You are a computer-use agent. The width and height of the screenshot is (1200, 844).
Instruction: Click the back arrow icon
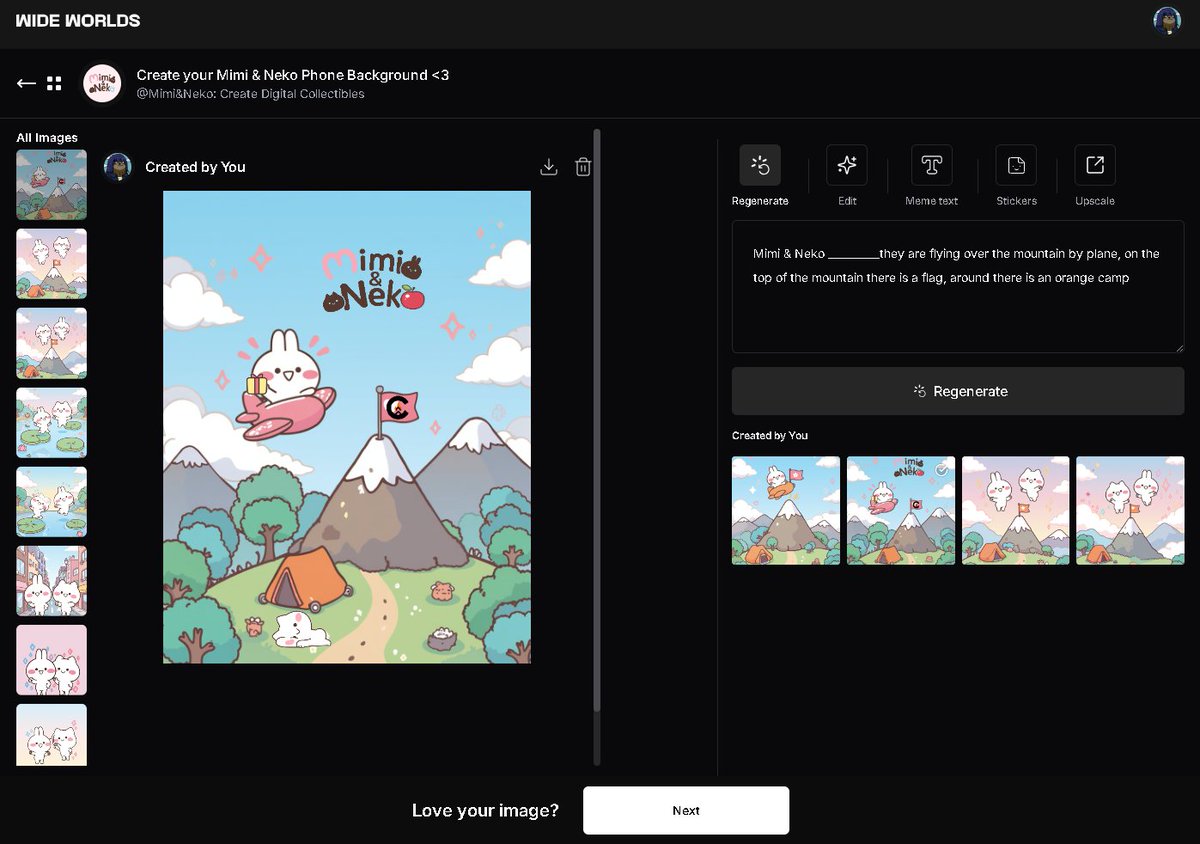[26, 83]
